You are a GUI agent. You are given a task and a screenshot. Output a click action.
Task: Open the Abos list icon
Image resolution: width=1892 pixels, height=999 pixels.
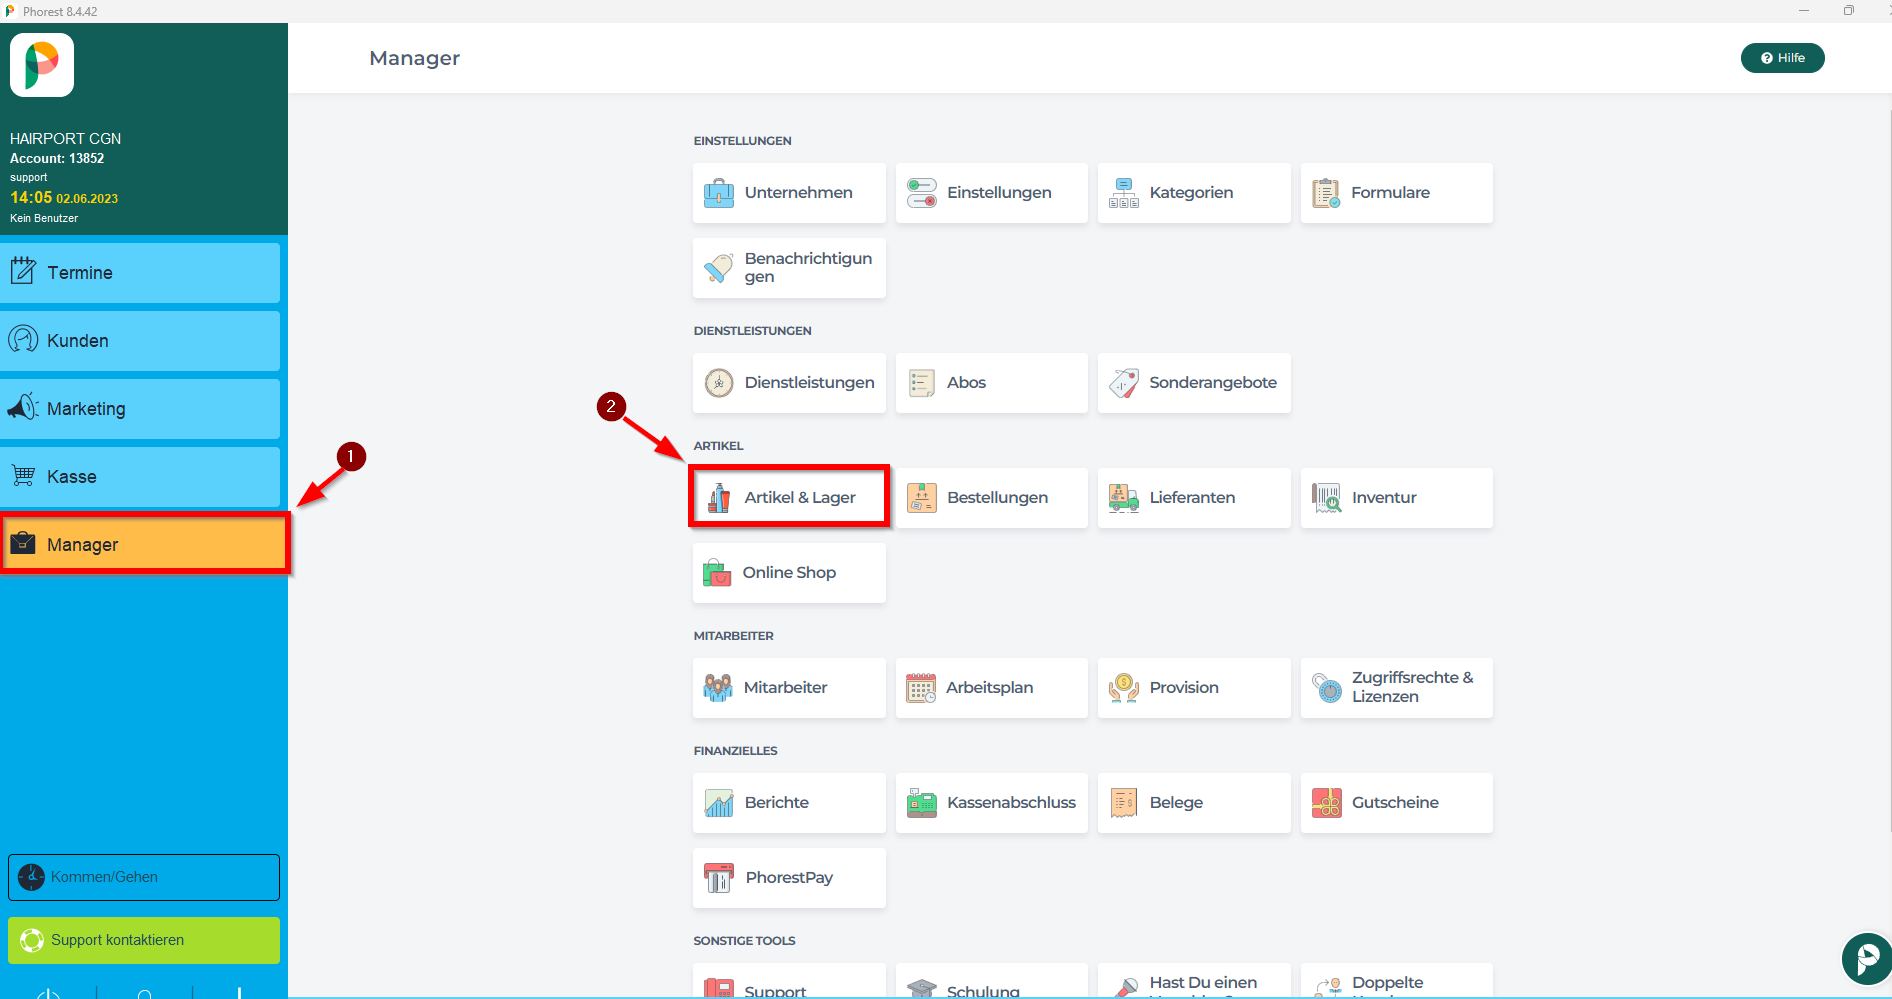(x=921, y=383)
